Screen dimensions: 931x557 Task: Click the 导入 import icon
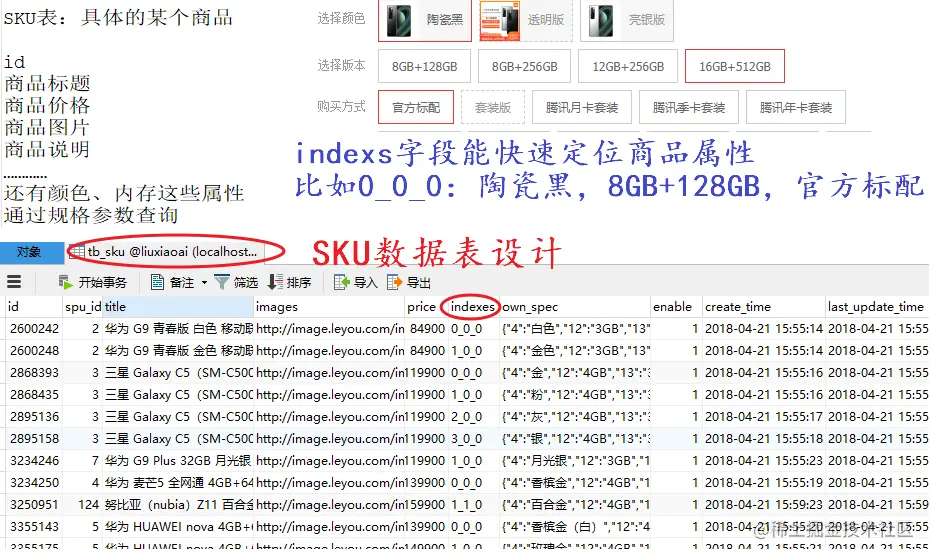[341, 283]
